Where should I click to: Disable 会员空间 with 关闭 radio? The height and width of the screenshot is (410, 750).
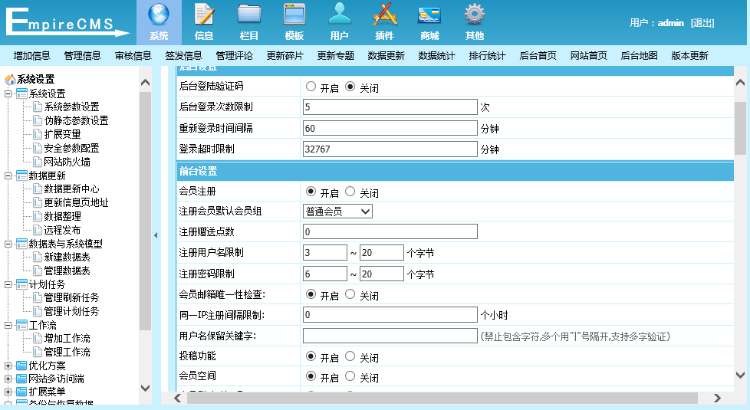(350, 377)
